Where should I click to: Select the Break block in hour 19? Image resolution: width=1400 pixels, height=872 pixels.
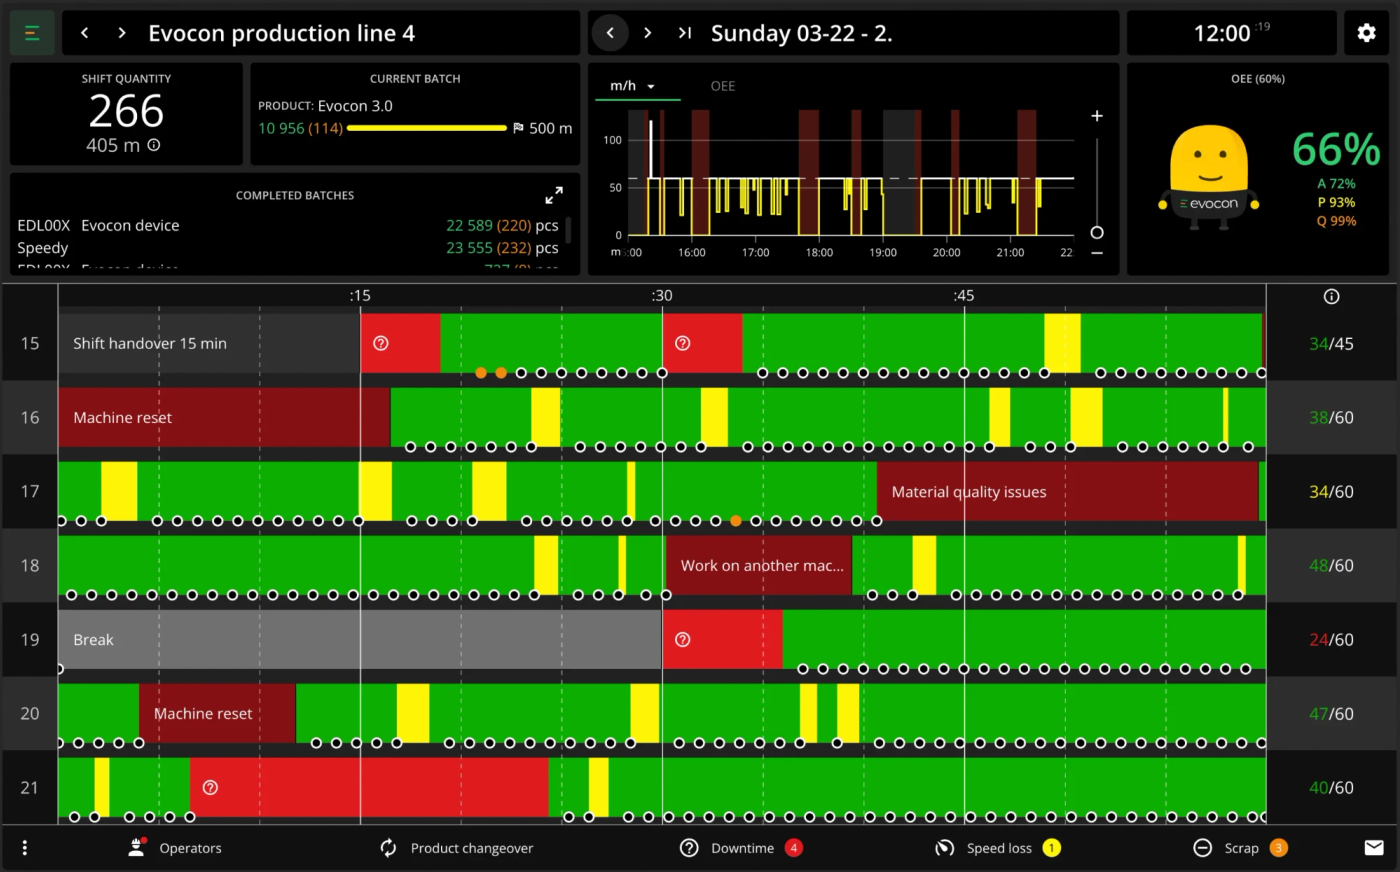[x=360, y=640]
